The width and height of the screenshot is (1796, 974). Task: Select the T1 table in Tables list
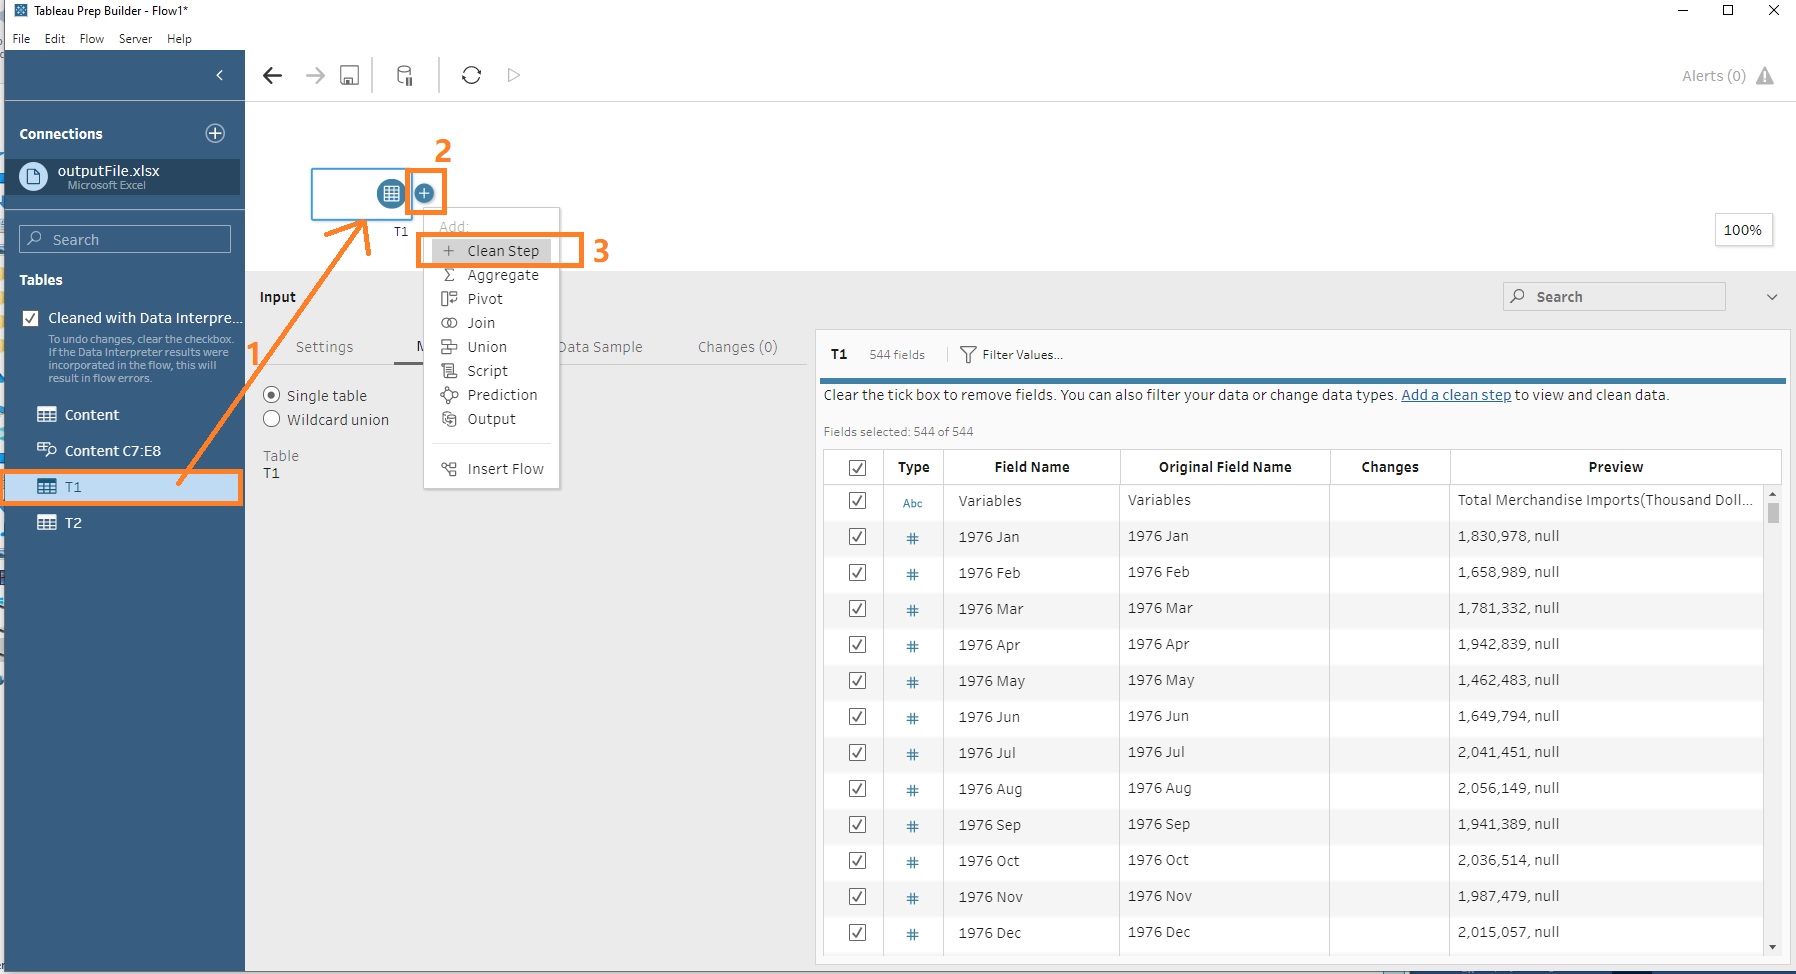click(x=122, y=487)
